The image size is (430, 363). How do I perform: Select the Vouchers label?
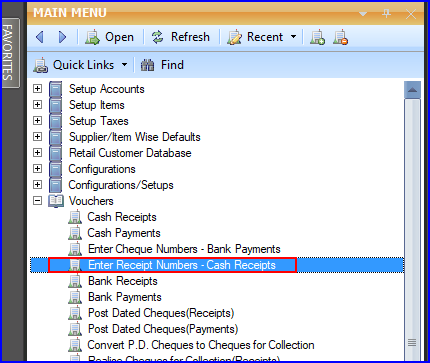click(x=91, y=201)
